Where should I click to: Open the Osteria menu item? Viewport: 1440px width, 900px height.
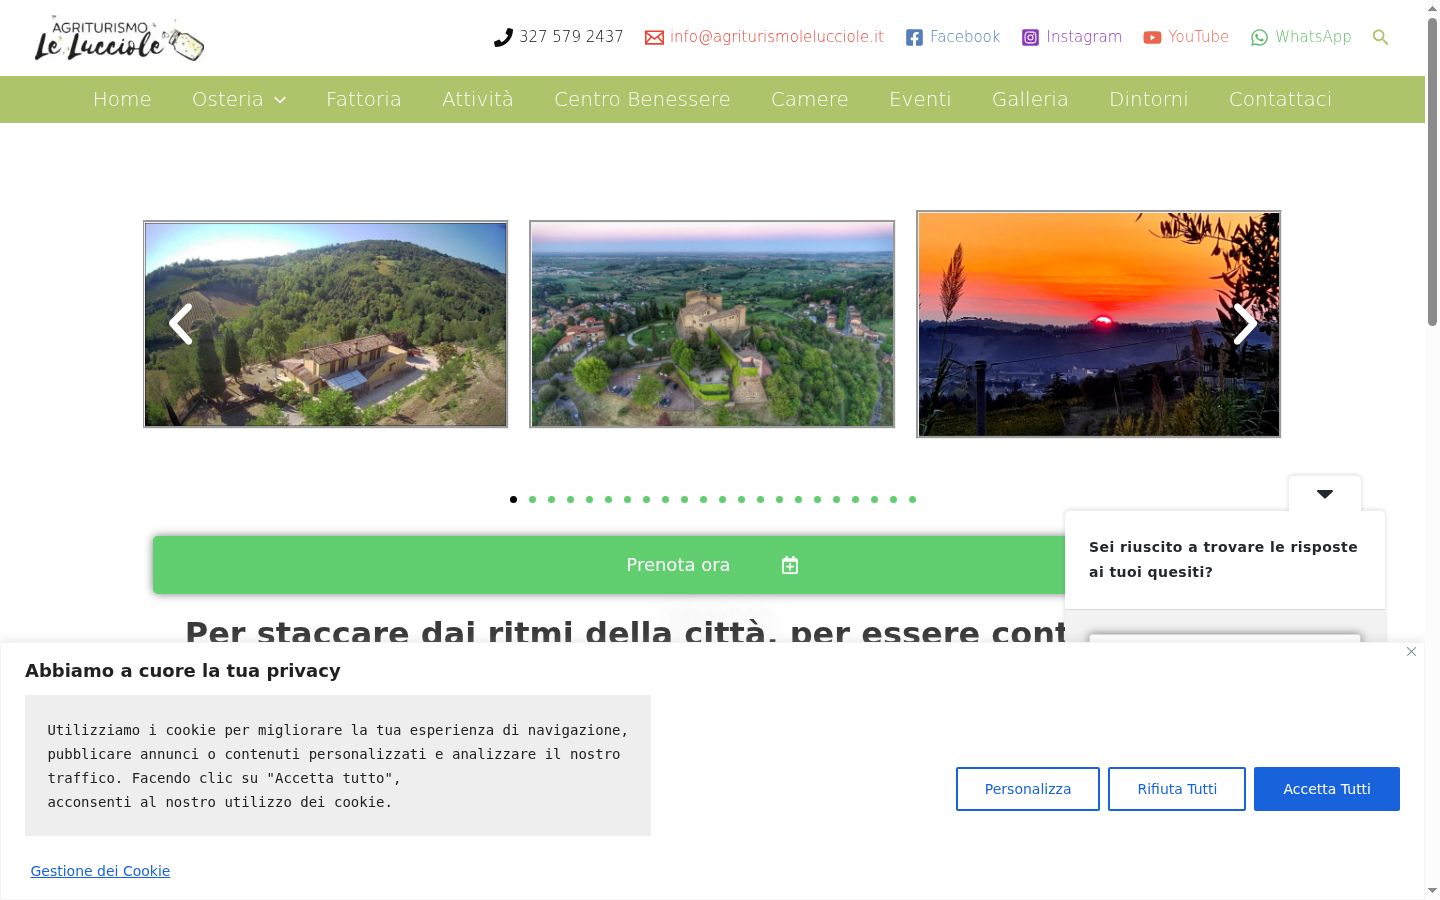pos(228,99)
